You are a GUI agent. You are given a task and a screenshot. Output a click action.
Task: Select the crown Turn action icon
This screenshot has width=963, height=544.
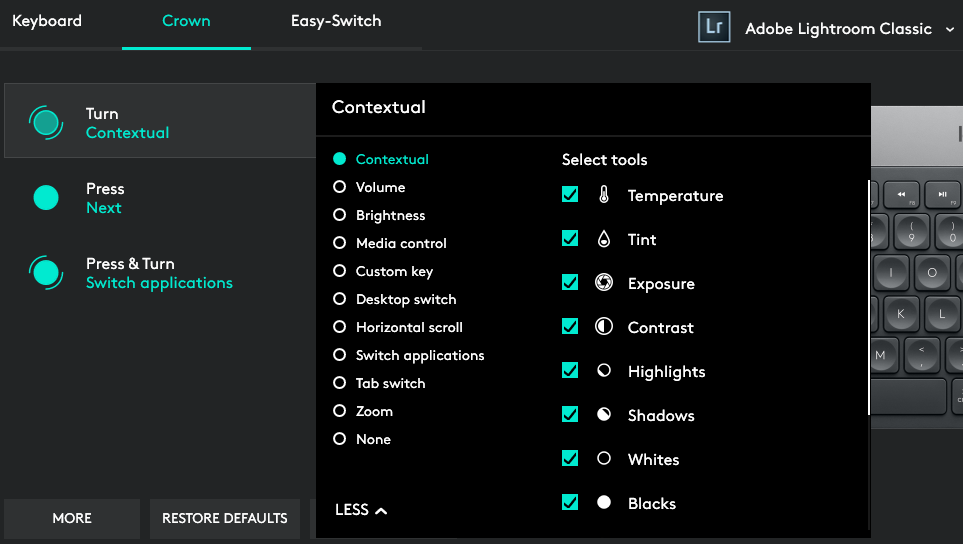click(x=46, y=123)
